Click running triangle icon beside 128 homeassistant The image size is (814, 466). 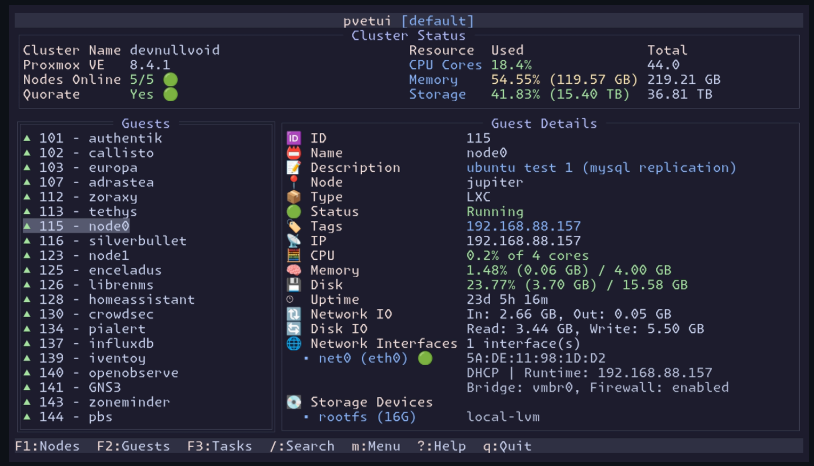(27, 299)
